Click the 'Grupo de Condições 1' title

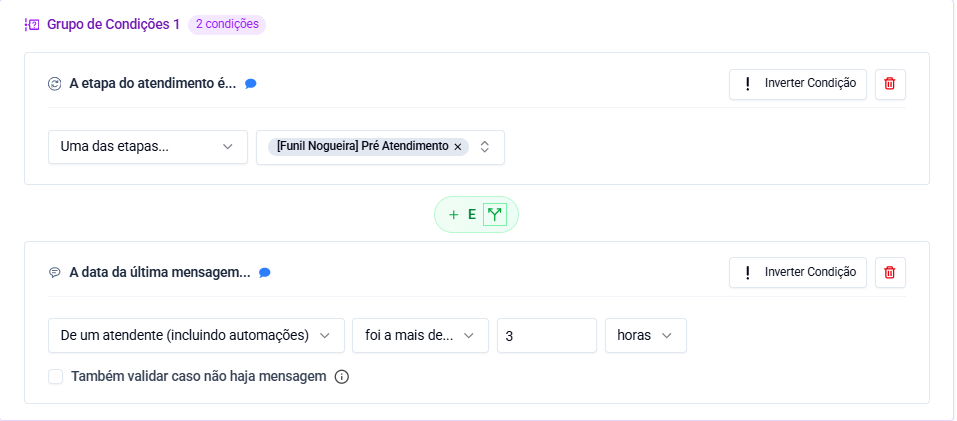(113, 25)
